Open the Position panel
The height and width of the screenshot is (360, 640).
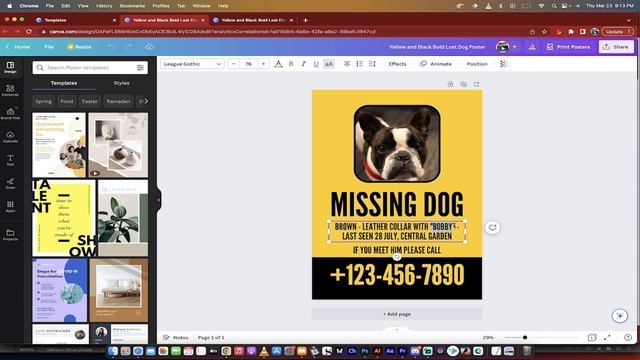coord(477,64)
